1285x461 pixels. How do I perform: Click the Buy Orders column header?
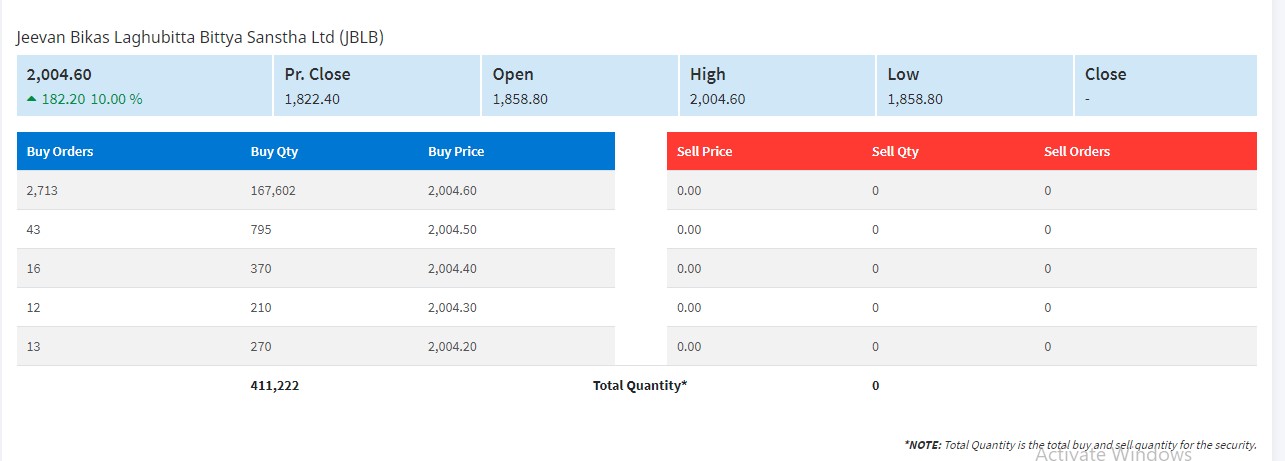[x=60, y=152]
